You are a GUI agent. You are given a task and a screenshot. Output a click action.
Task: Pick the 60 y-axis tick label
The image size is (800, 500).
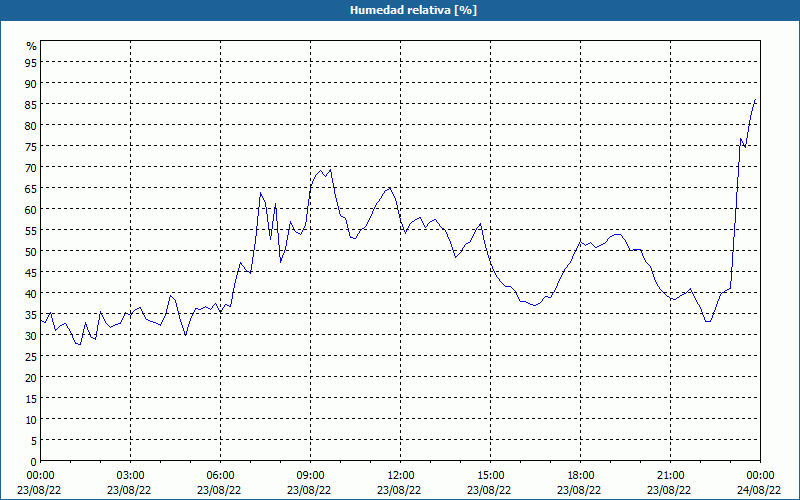point(31,209)
